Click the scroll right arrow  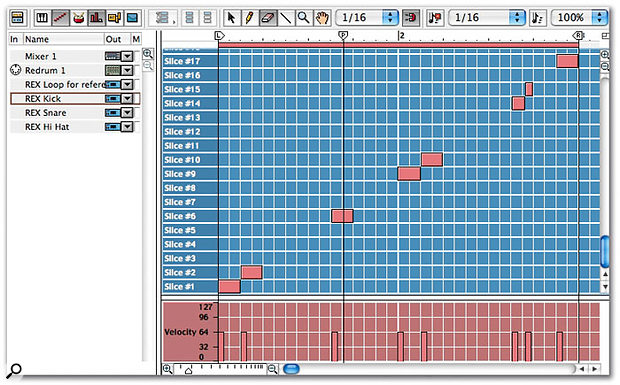594,369
